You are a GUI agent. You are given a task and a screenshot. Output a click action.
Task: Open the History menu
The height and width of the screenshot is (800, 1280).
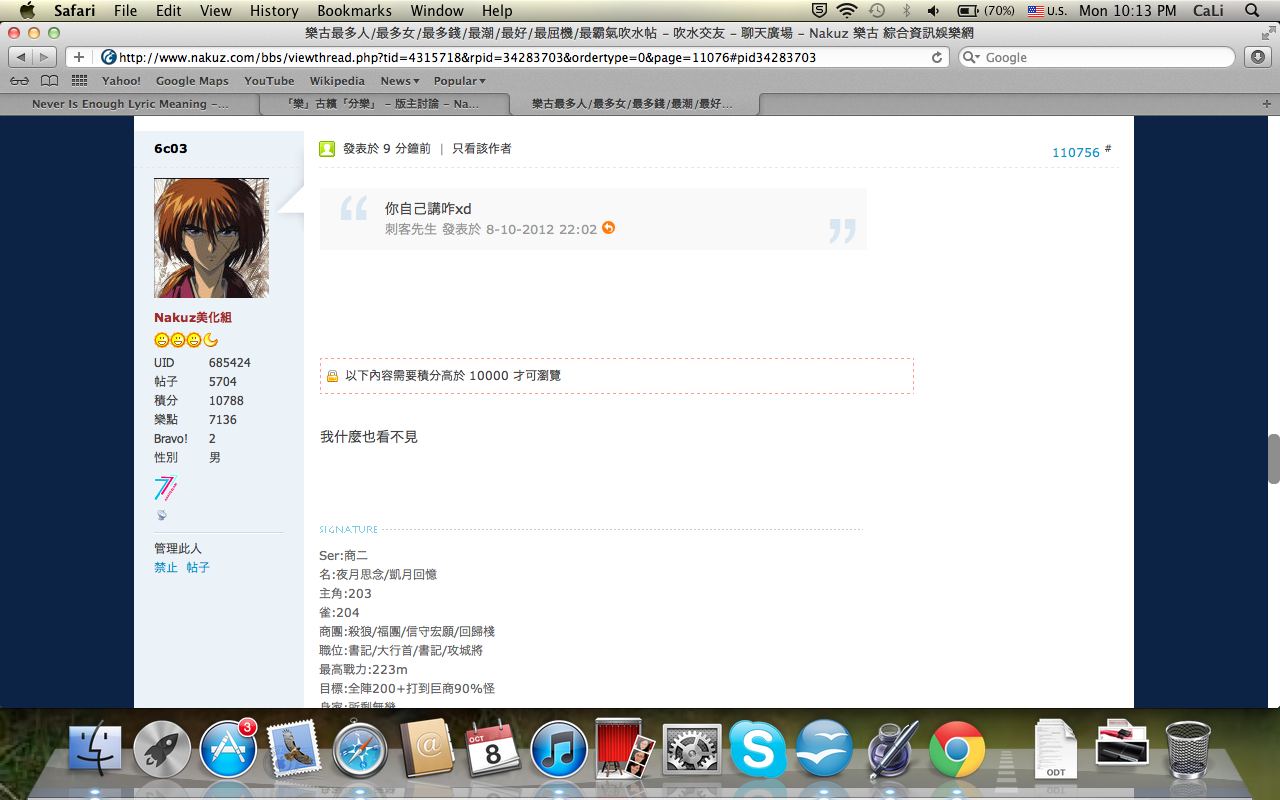click(x=274, y=11)
